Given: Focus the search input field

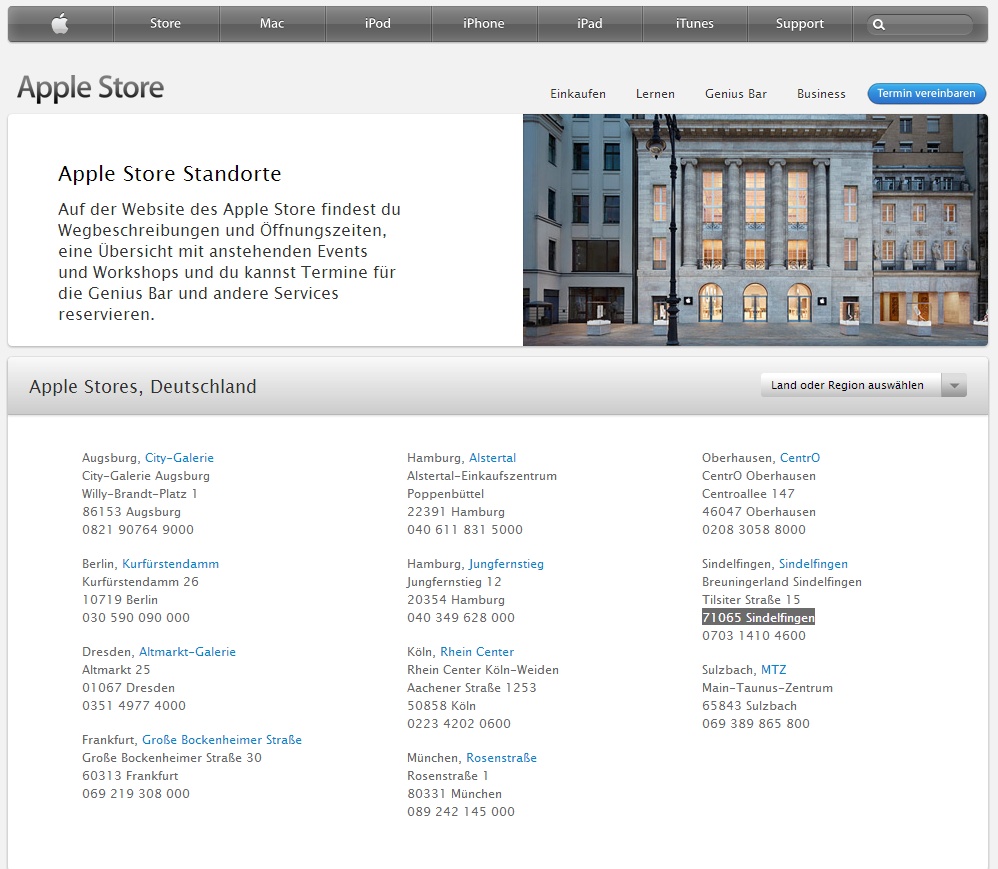Looking at the screenshot, I should 920,25.
